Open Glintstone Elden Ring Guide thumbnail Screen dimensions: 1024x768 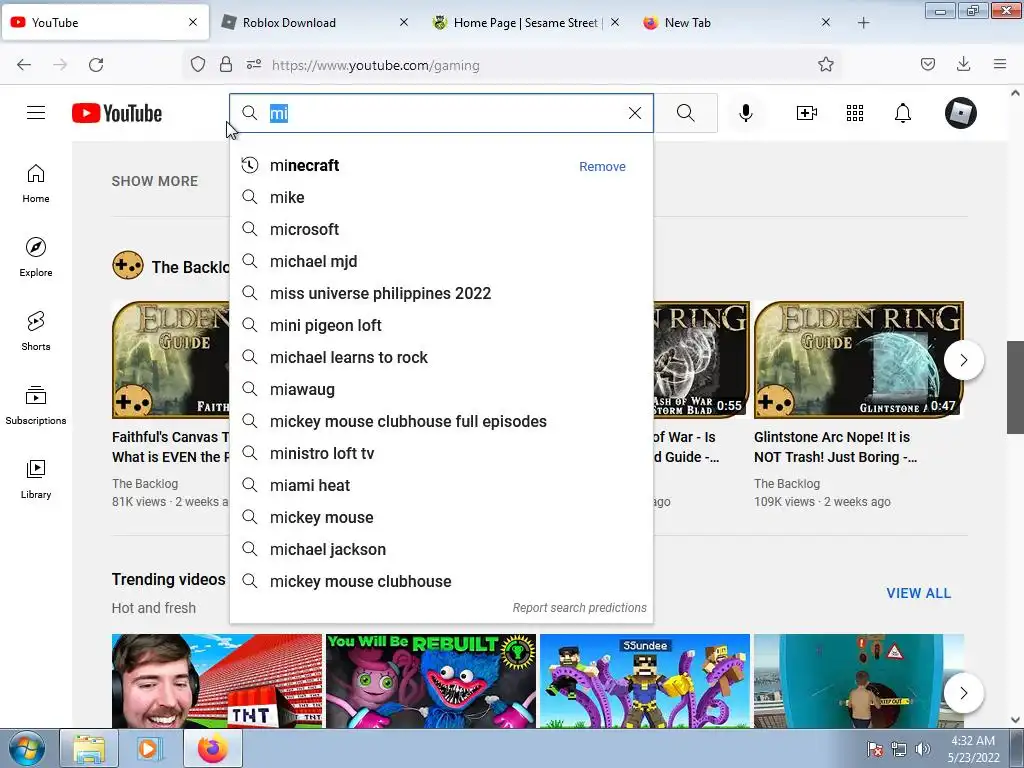859,360
